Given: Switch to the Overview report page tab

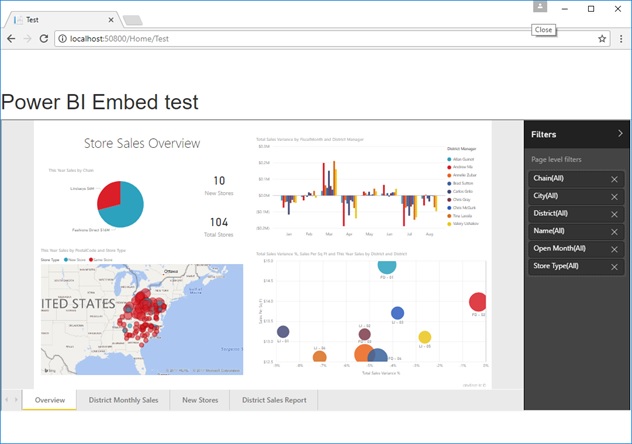Looking at the screenshot, I should coord(50,400).
